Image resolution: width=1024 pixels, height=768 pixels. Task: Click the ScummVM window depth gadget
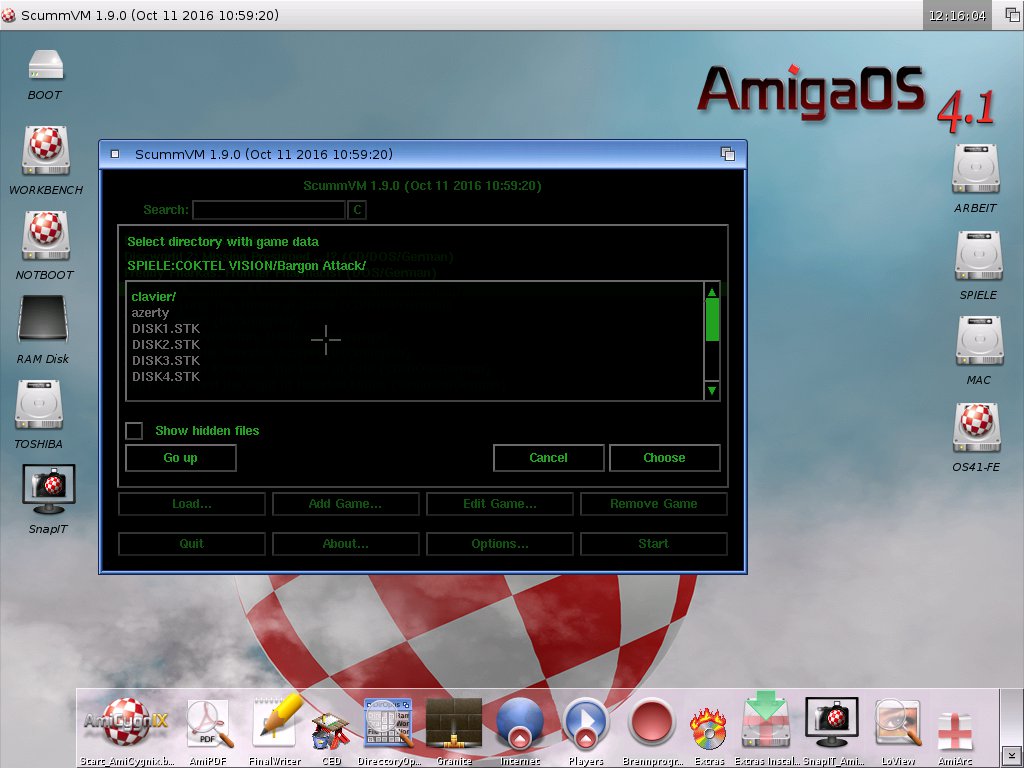[x=728, y=154]
